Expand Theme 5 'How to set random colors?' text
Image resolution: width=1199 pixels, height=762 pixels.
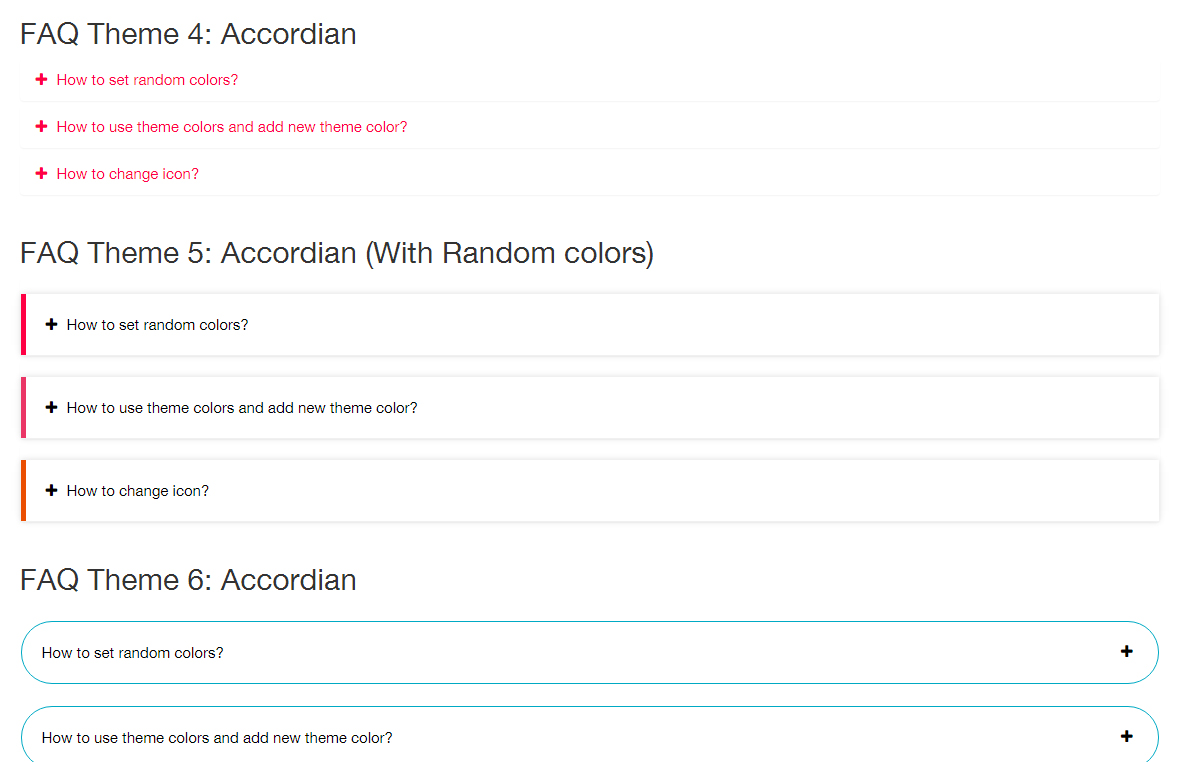[157, 325]
